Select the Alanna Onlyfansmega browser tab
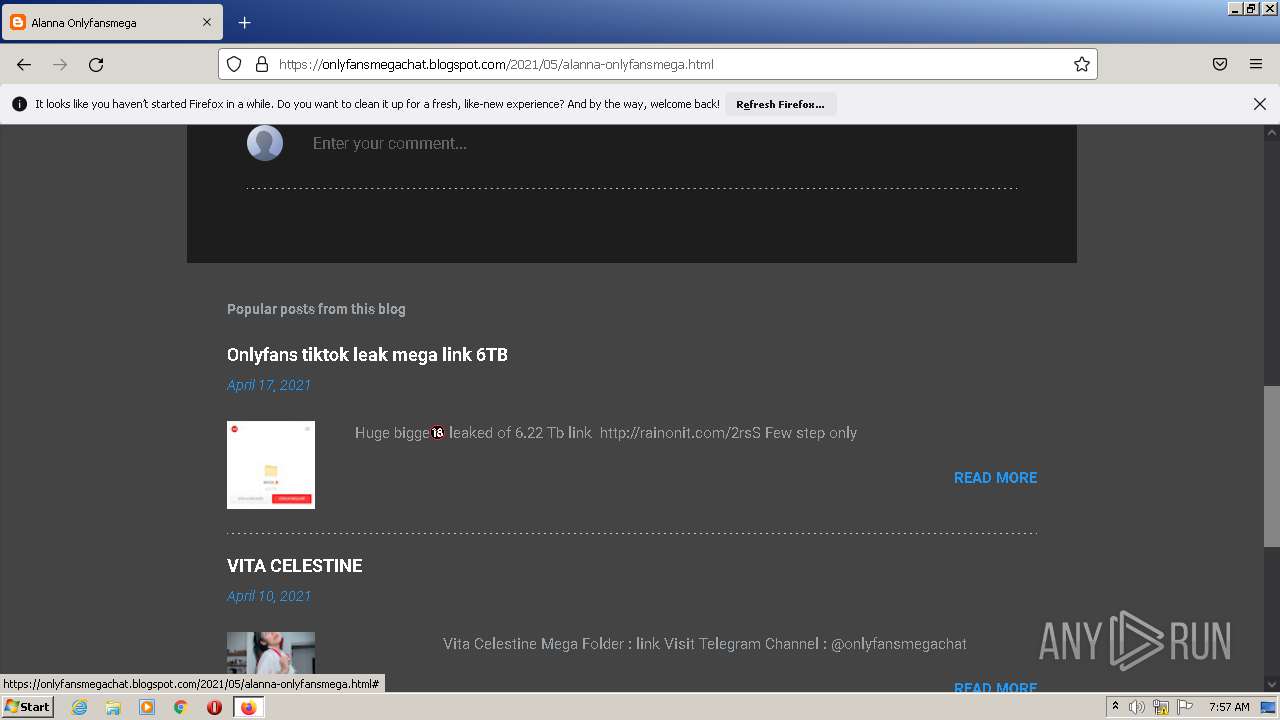1280x720 pixels. [111, 22]
